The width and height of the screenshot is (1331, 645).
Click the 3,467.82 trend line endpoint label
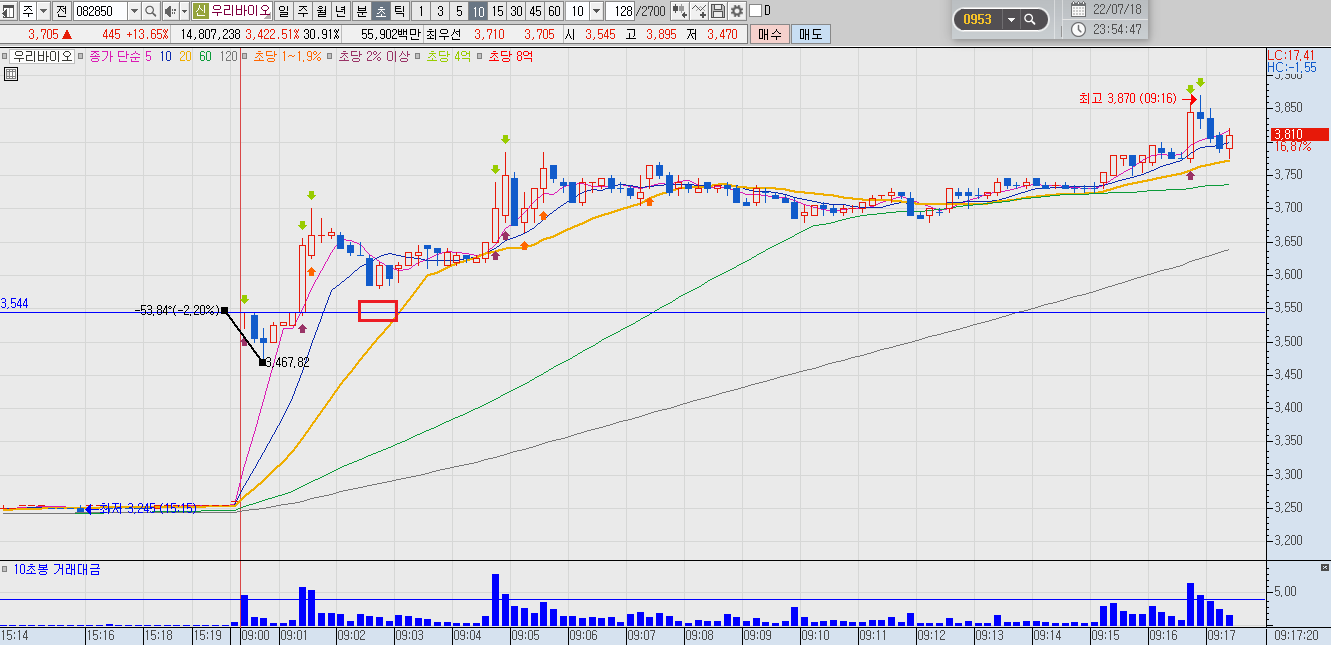point(289,362)
